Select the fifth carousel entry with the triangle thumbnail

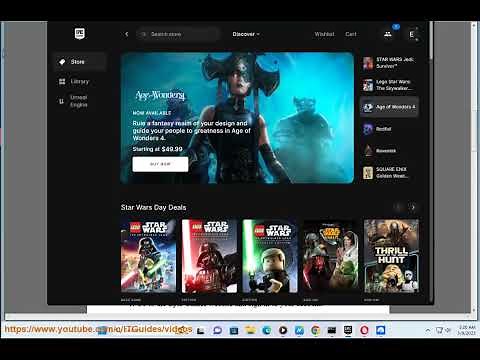click(x=389, y=151)
